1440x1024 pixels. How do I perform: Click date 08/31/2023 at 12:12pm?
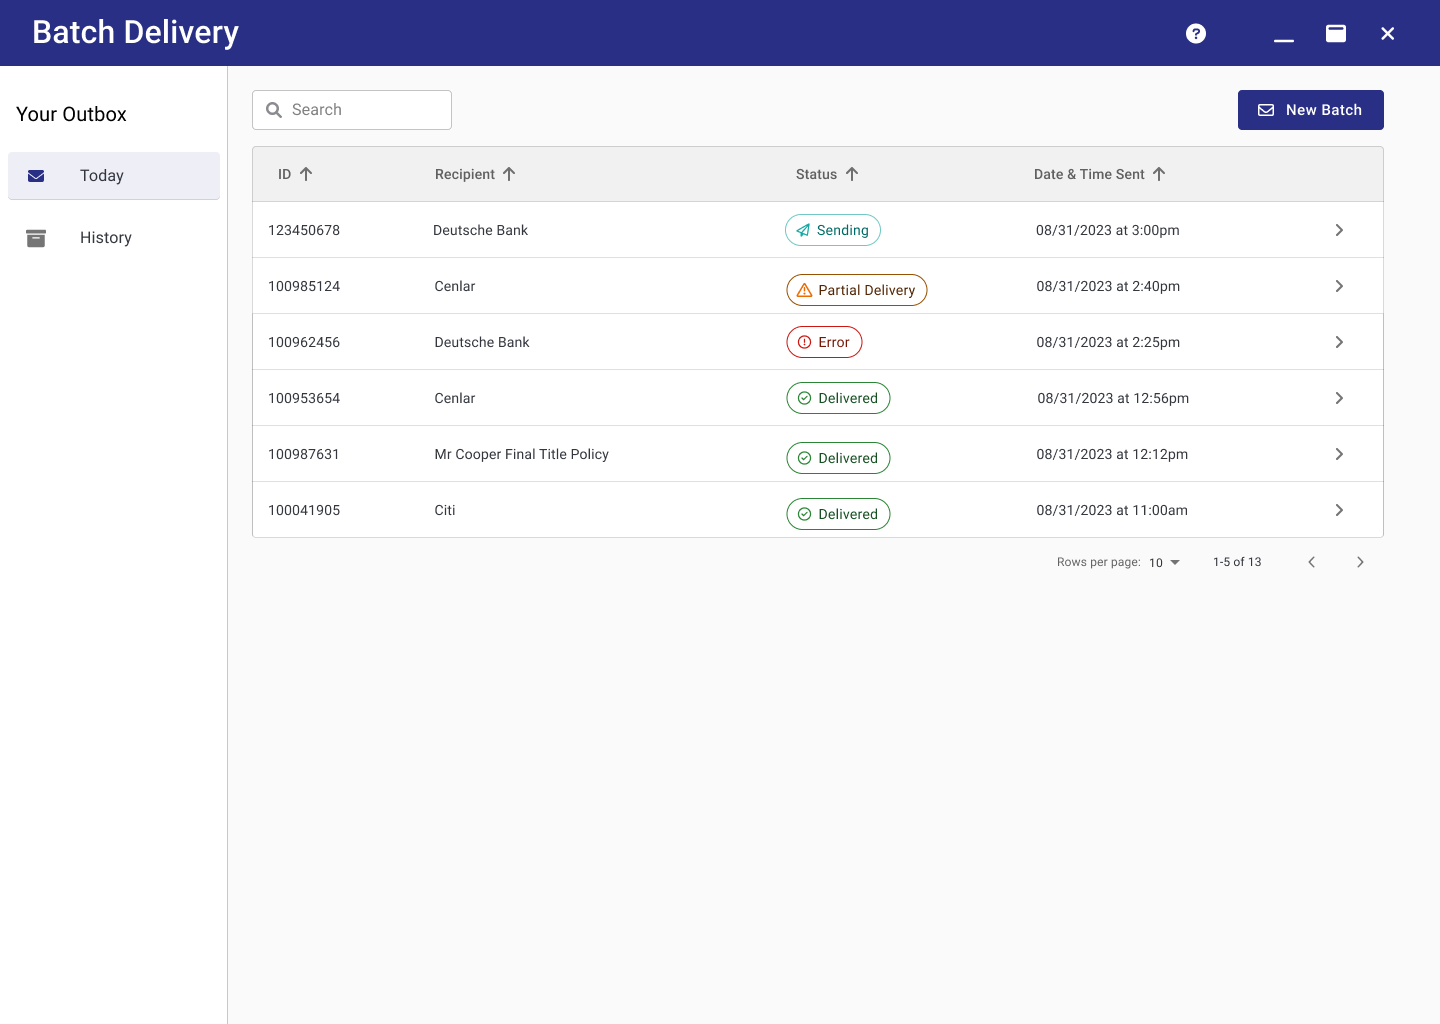coord(1112,454)
